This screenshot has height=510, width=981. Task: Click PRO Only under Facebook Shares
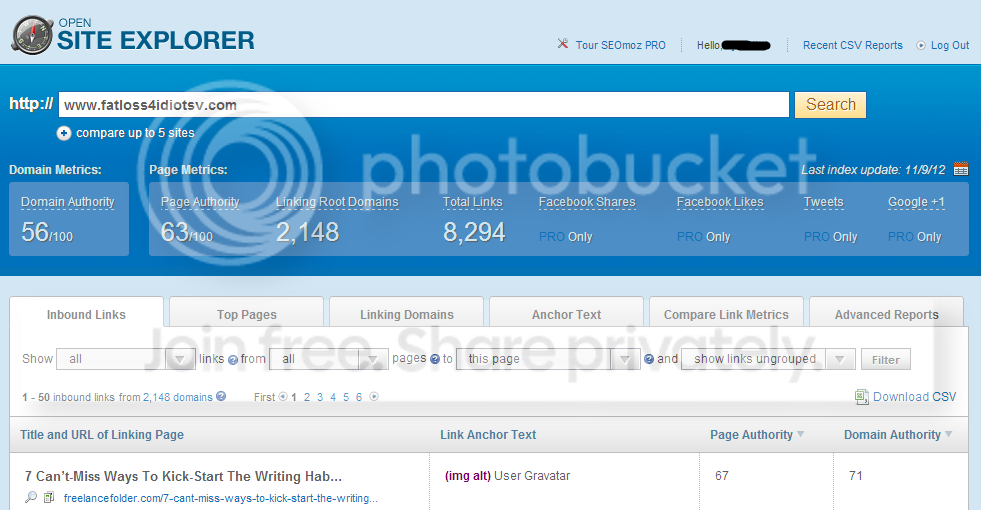coord(566,237)
